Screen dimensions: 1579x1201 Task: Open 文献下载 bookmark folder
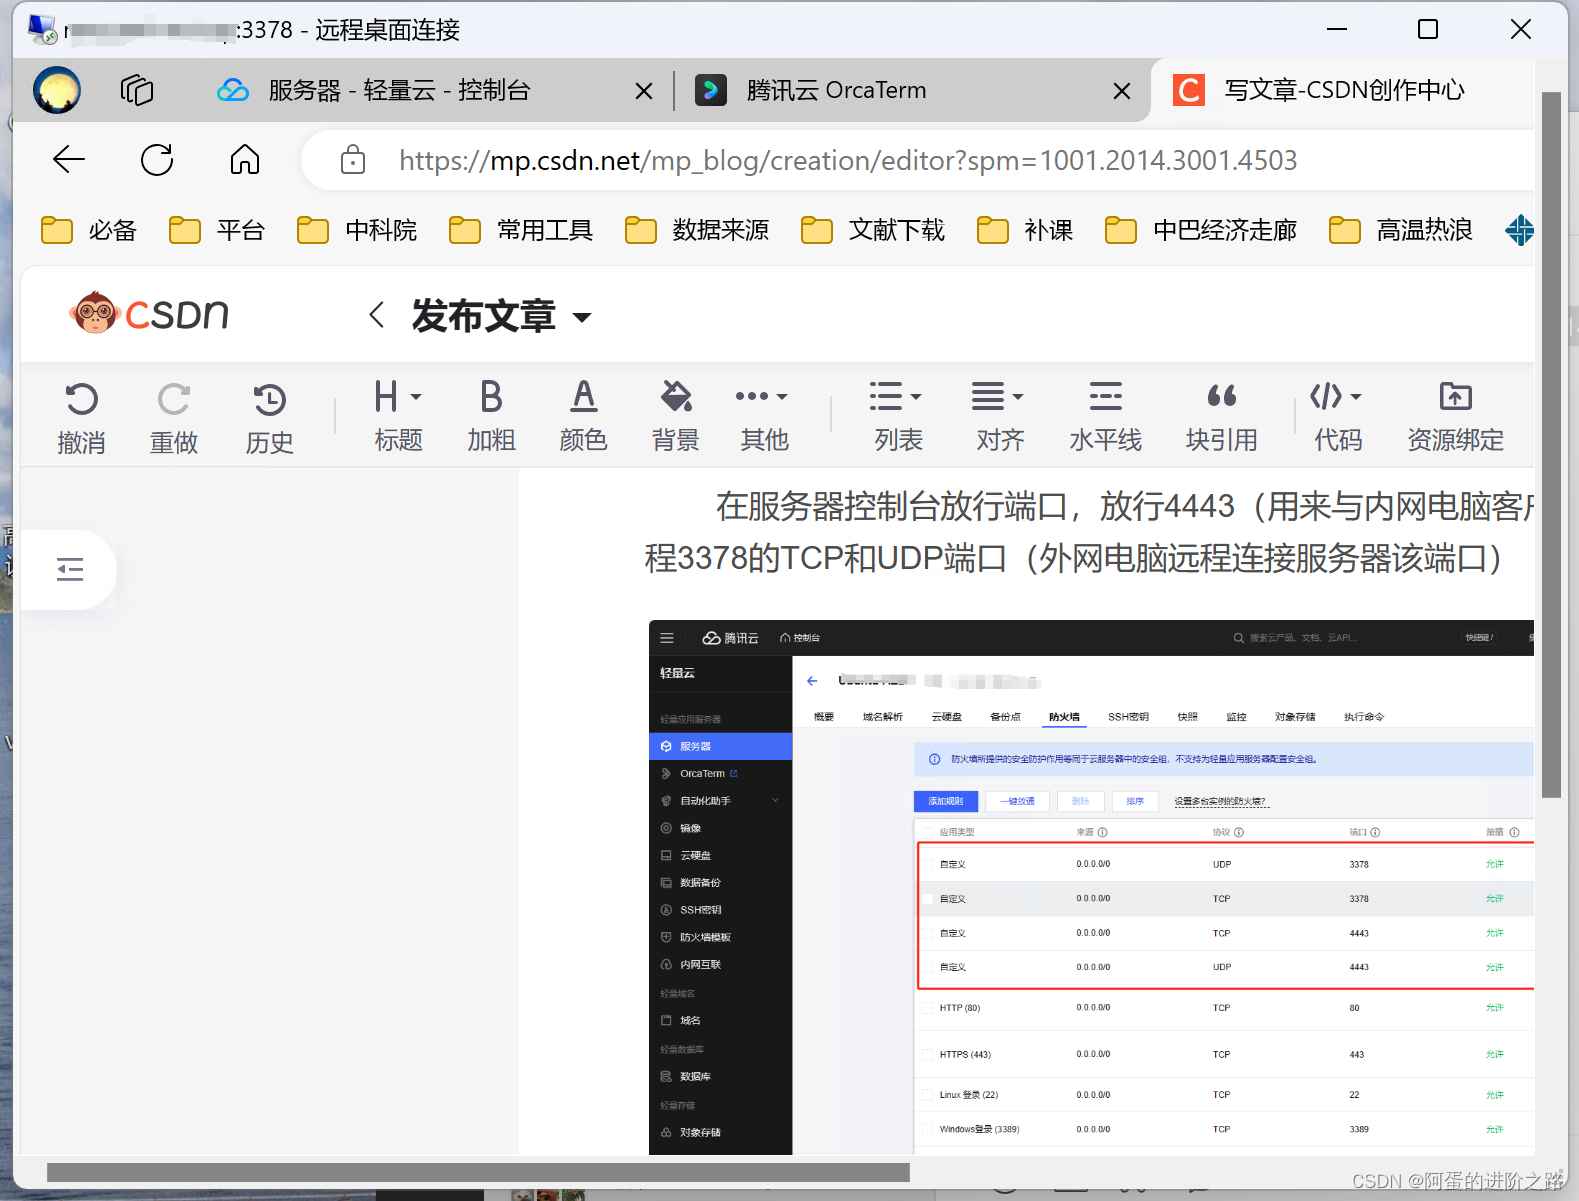873,230
